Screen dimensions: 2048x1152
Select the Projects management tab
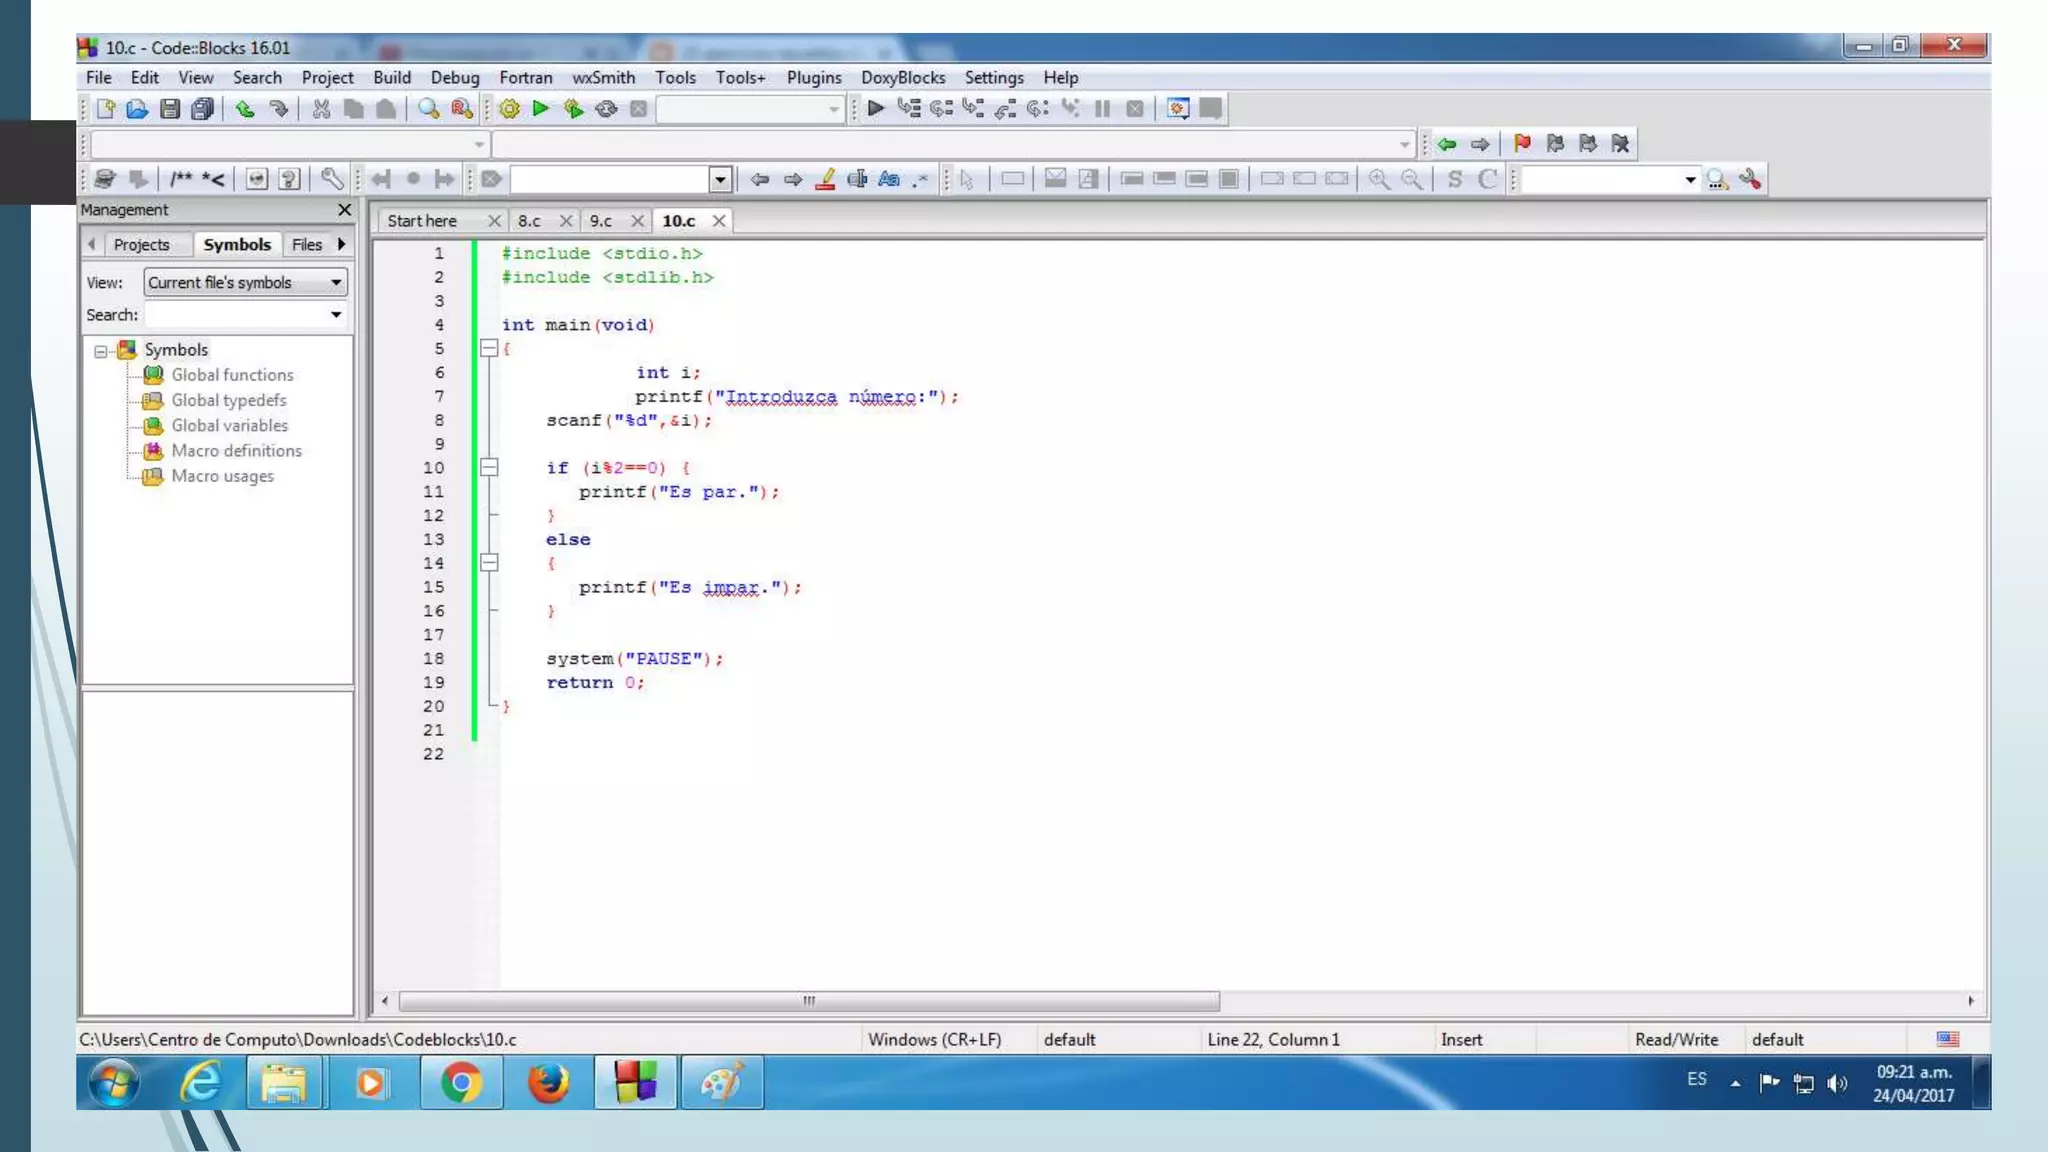coord(141,245)
